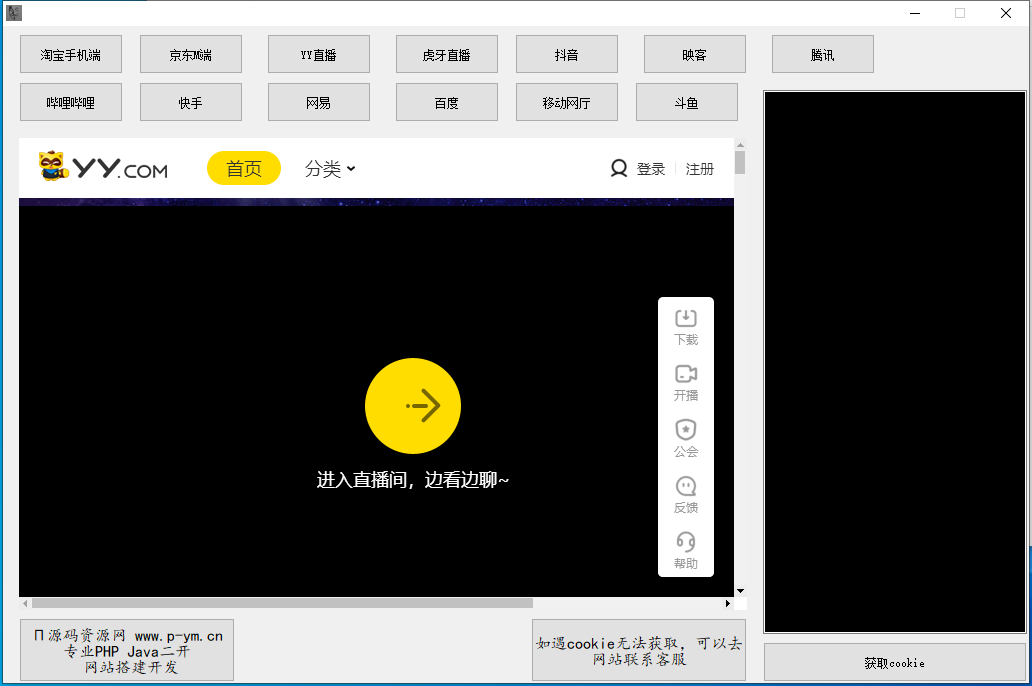Click the application icon in title bar
Image resolution: width=1032 pixels, height=686 pixels.
13,13
